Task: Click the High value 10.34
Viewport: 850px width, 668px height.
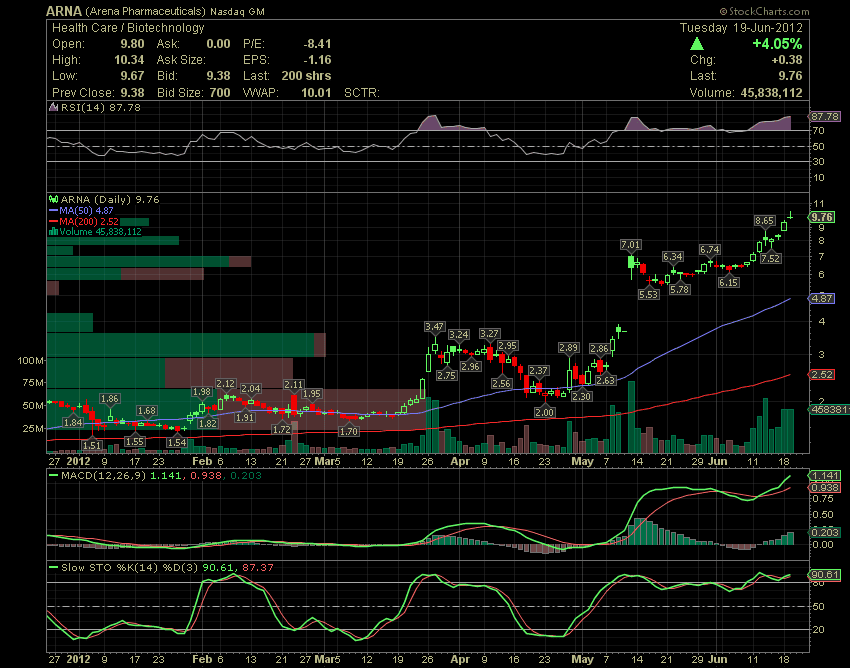Action: 129,60
